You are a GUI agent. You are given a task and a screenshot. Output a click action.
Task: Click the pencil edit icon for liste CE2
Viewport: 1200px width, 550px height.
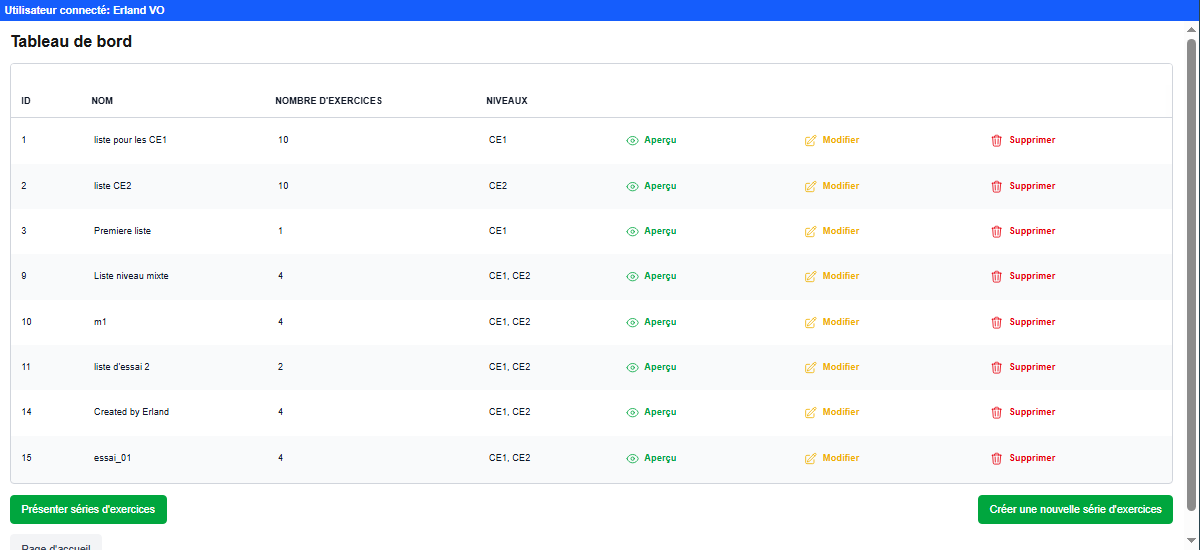tap(811, 186)
